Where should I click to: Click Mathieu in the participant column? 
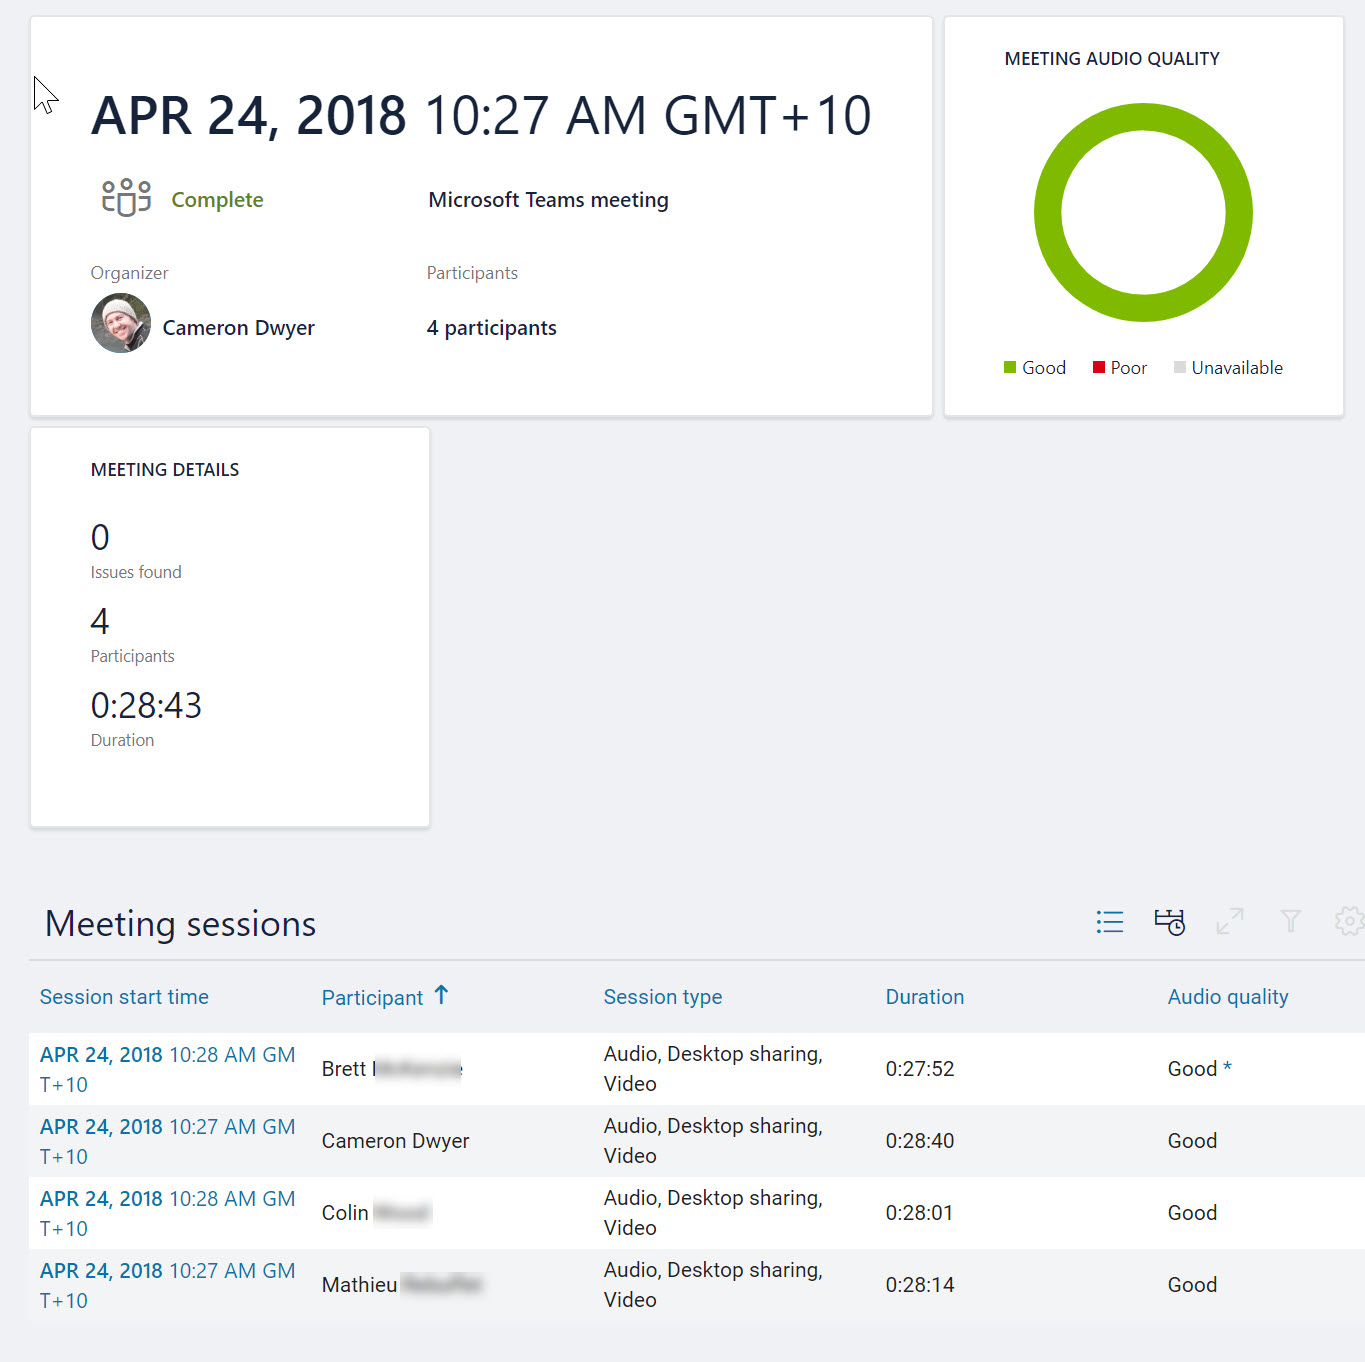click(x=402, y=1285)
